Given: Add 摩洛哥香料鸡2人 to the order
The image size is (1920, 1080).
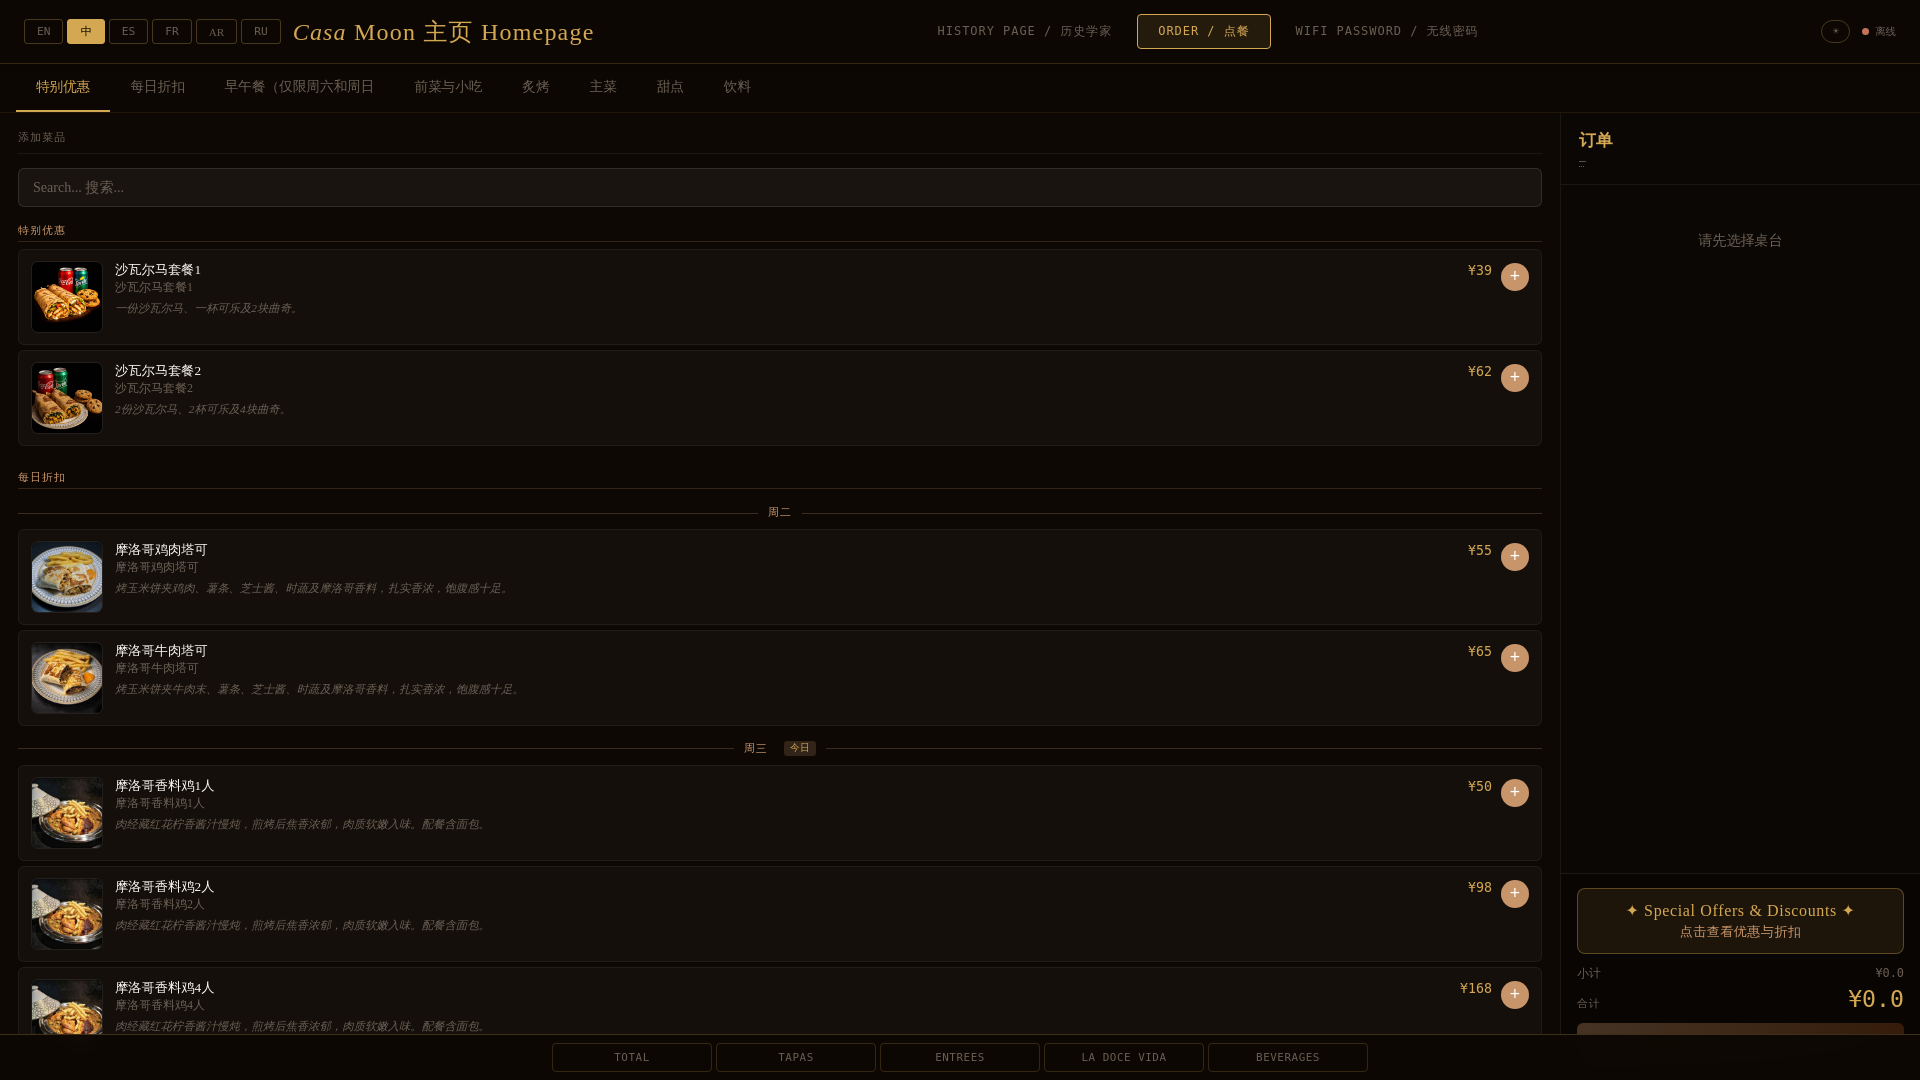Looking at the screenshot, I should (1514, 894).
